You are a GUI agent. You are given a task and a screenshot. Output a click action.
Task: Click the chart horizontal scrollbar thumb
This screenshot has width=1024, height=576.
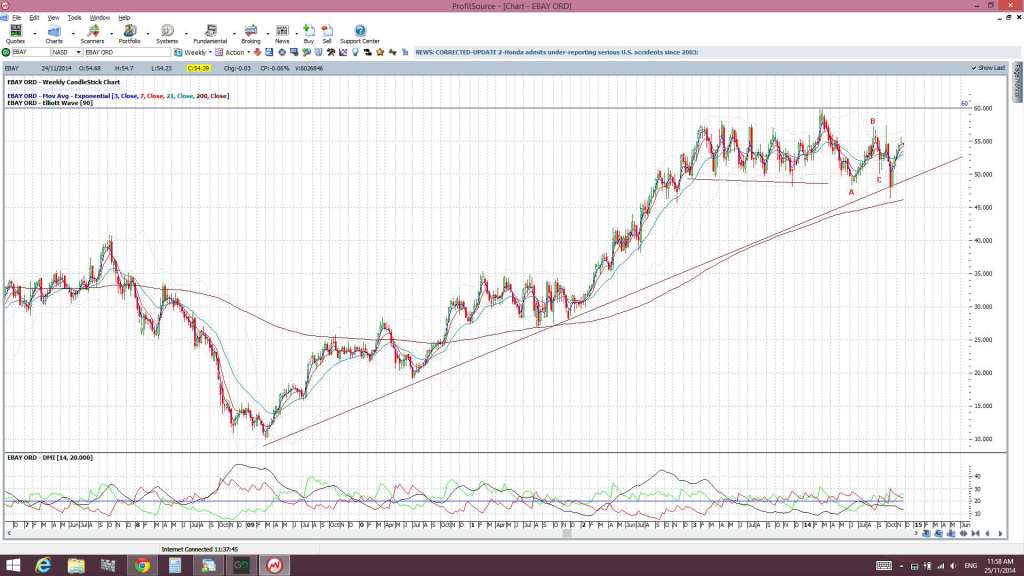(x=567, y=534)
